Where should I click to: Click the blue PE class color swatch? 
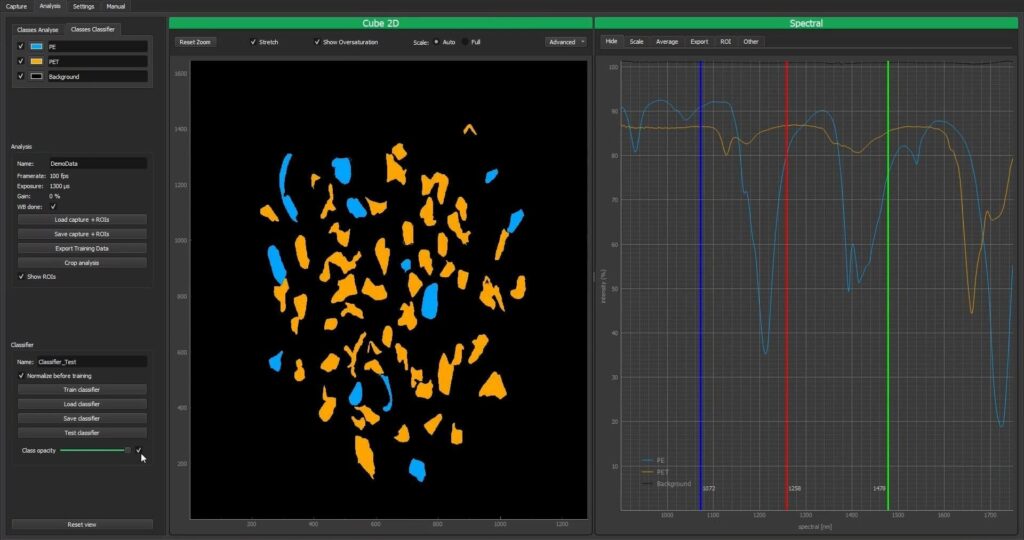(x=36, y=47)
